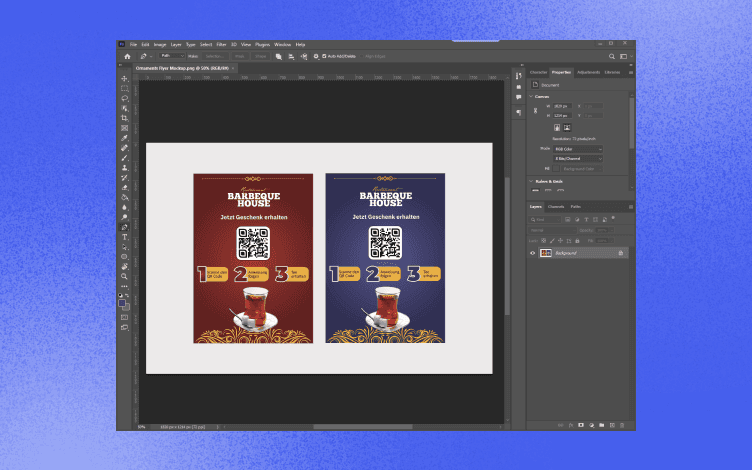Select the Spot Healing Brush tool
Screen dimensions: 752x470
(x=125, y=148)
